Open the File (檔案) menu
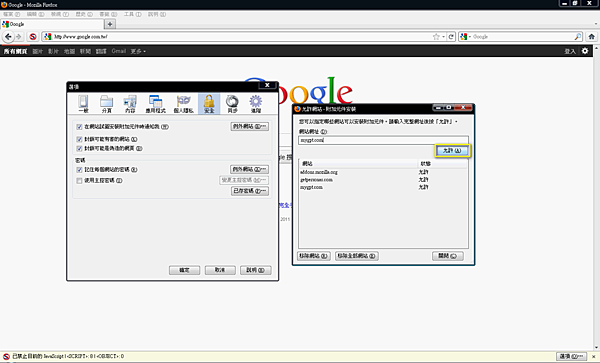Image resolution: width=600 pixels, height=363 pixels. (11, 14)
